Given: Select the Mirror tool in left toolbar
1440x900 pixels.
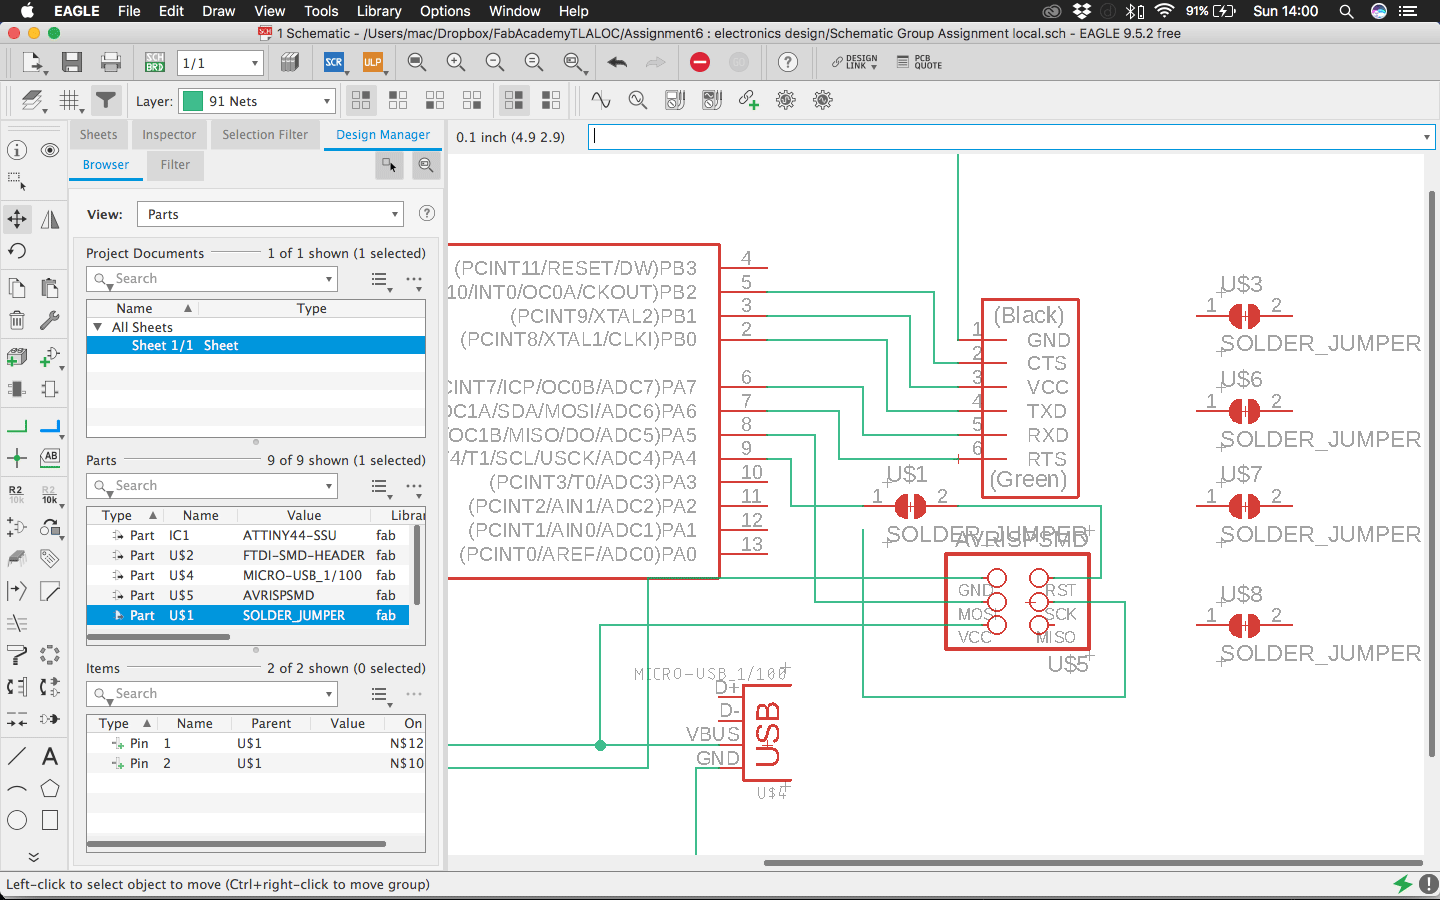Looking at the screenshot, I should (x=50, y=219).
